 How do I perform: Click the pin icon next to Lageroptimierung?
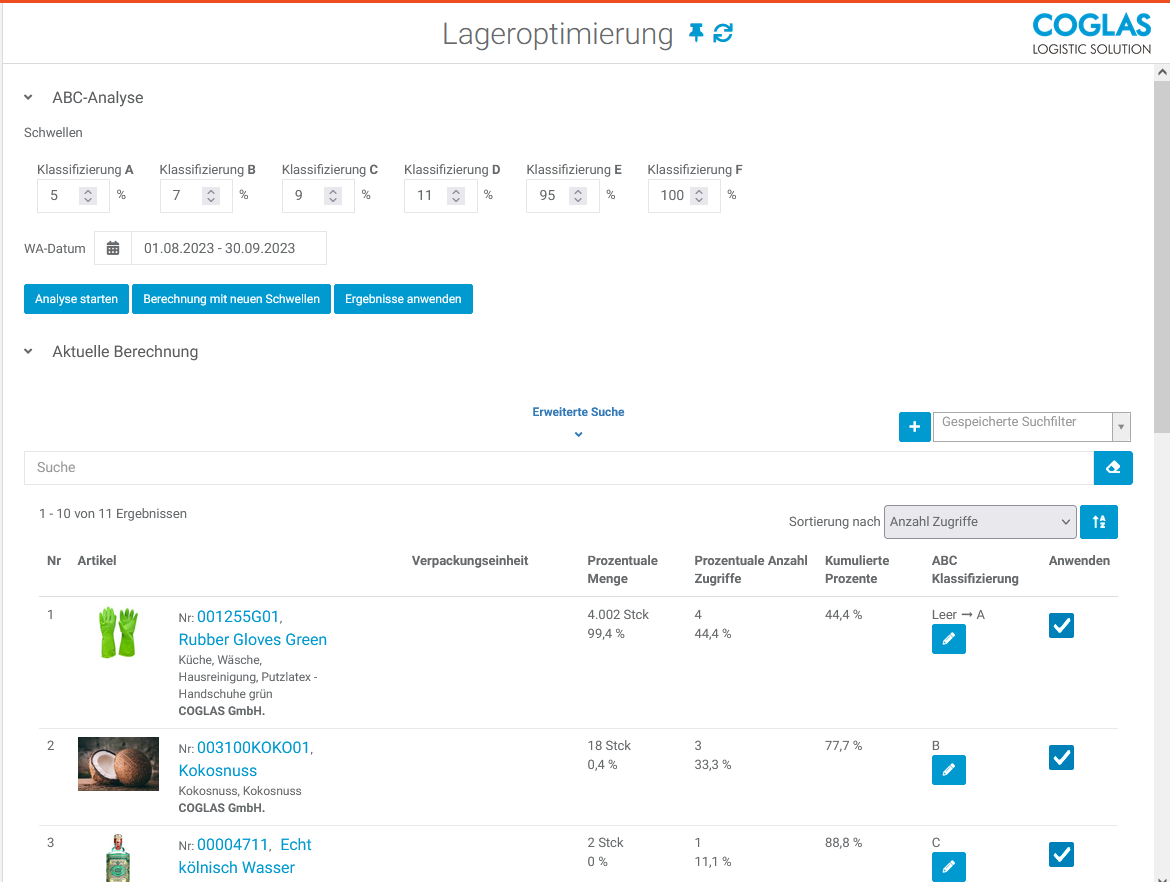(x=697, y=34)
